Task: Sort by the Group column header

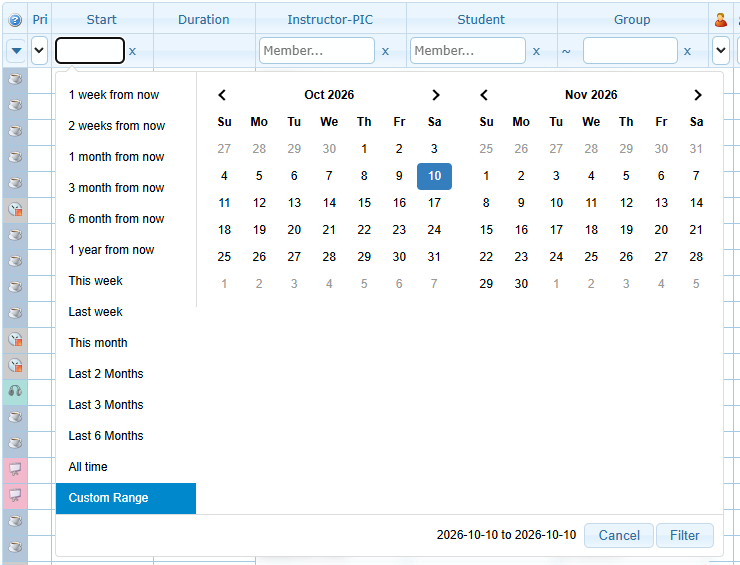Action: (632, 19)
